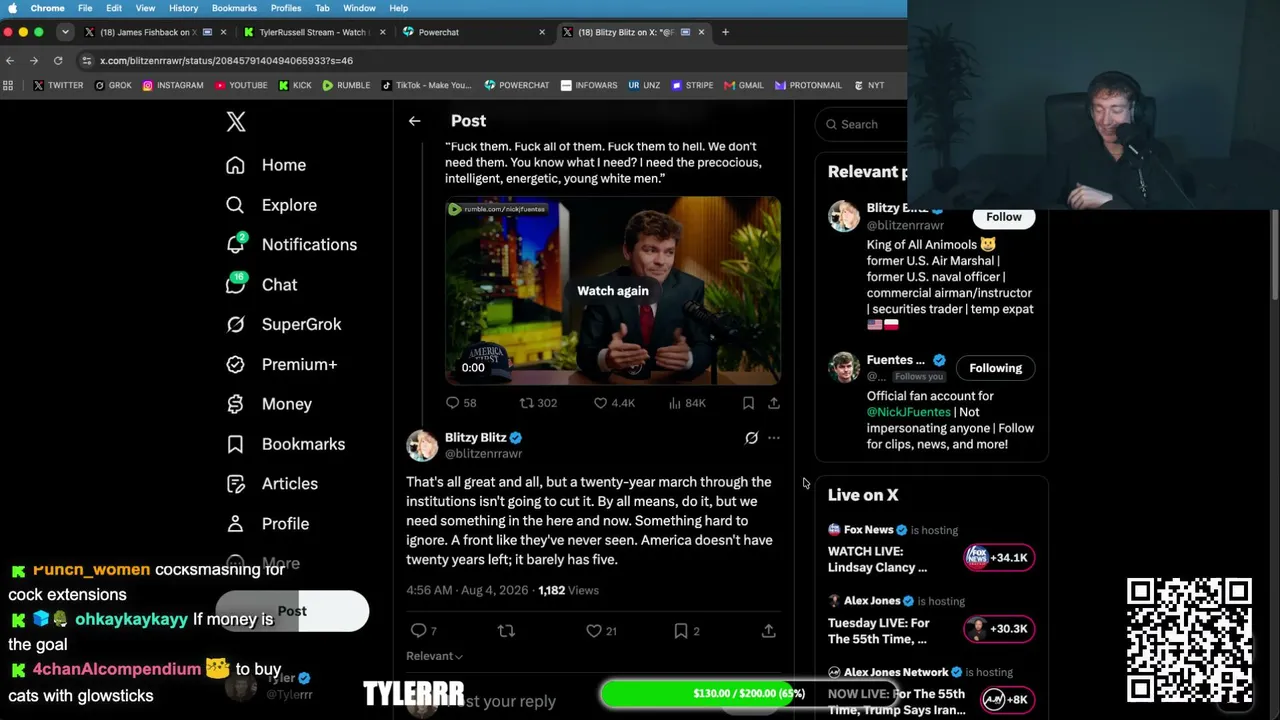View site information icon in address bar
Viewport: 1280px width, 720px height.
click(87, 60)
